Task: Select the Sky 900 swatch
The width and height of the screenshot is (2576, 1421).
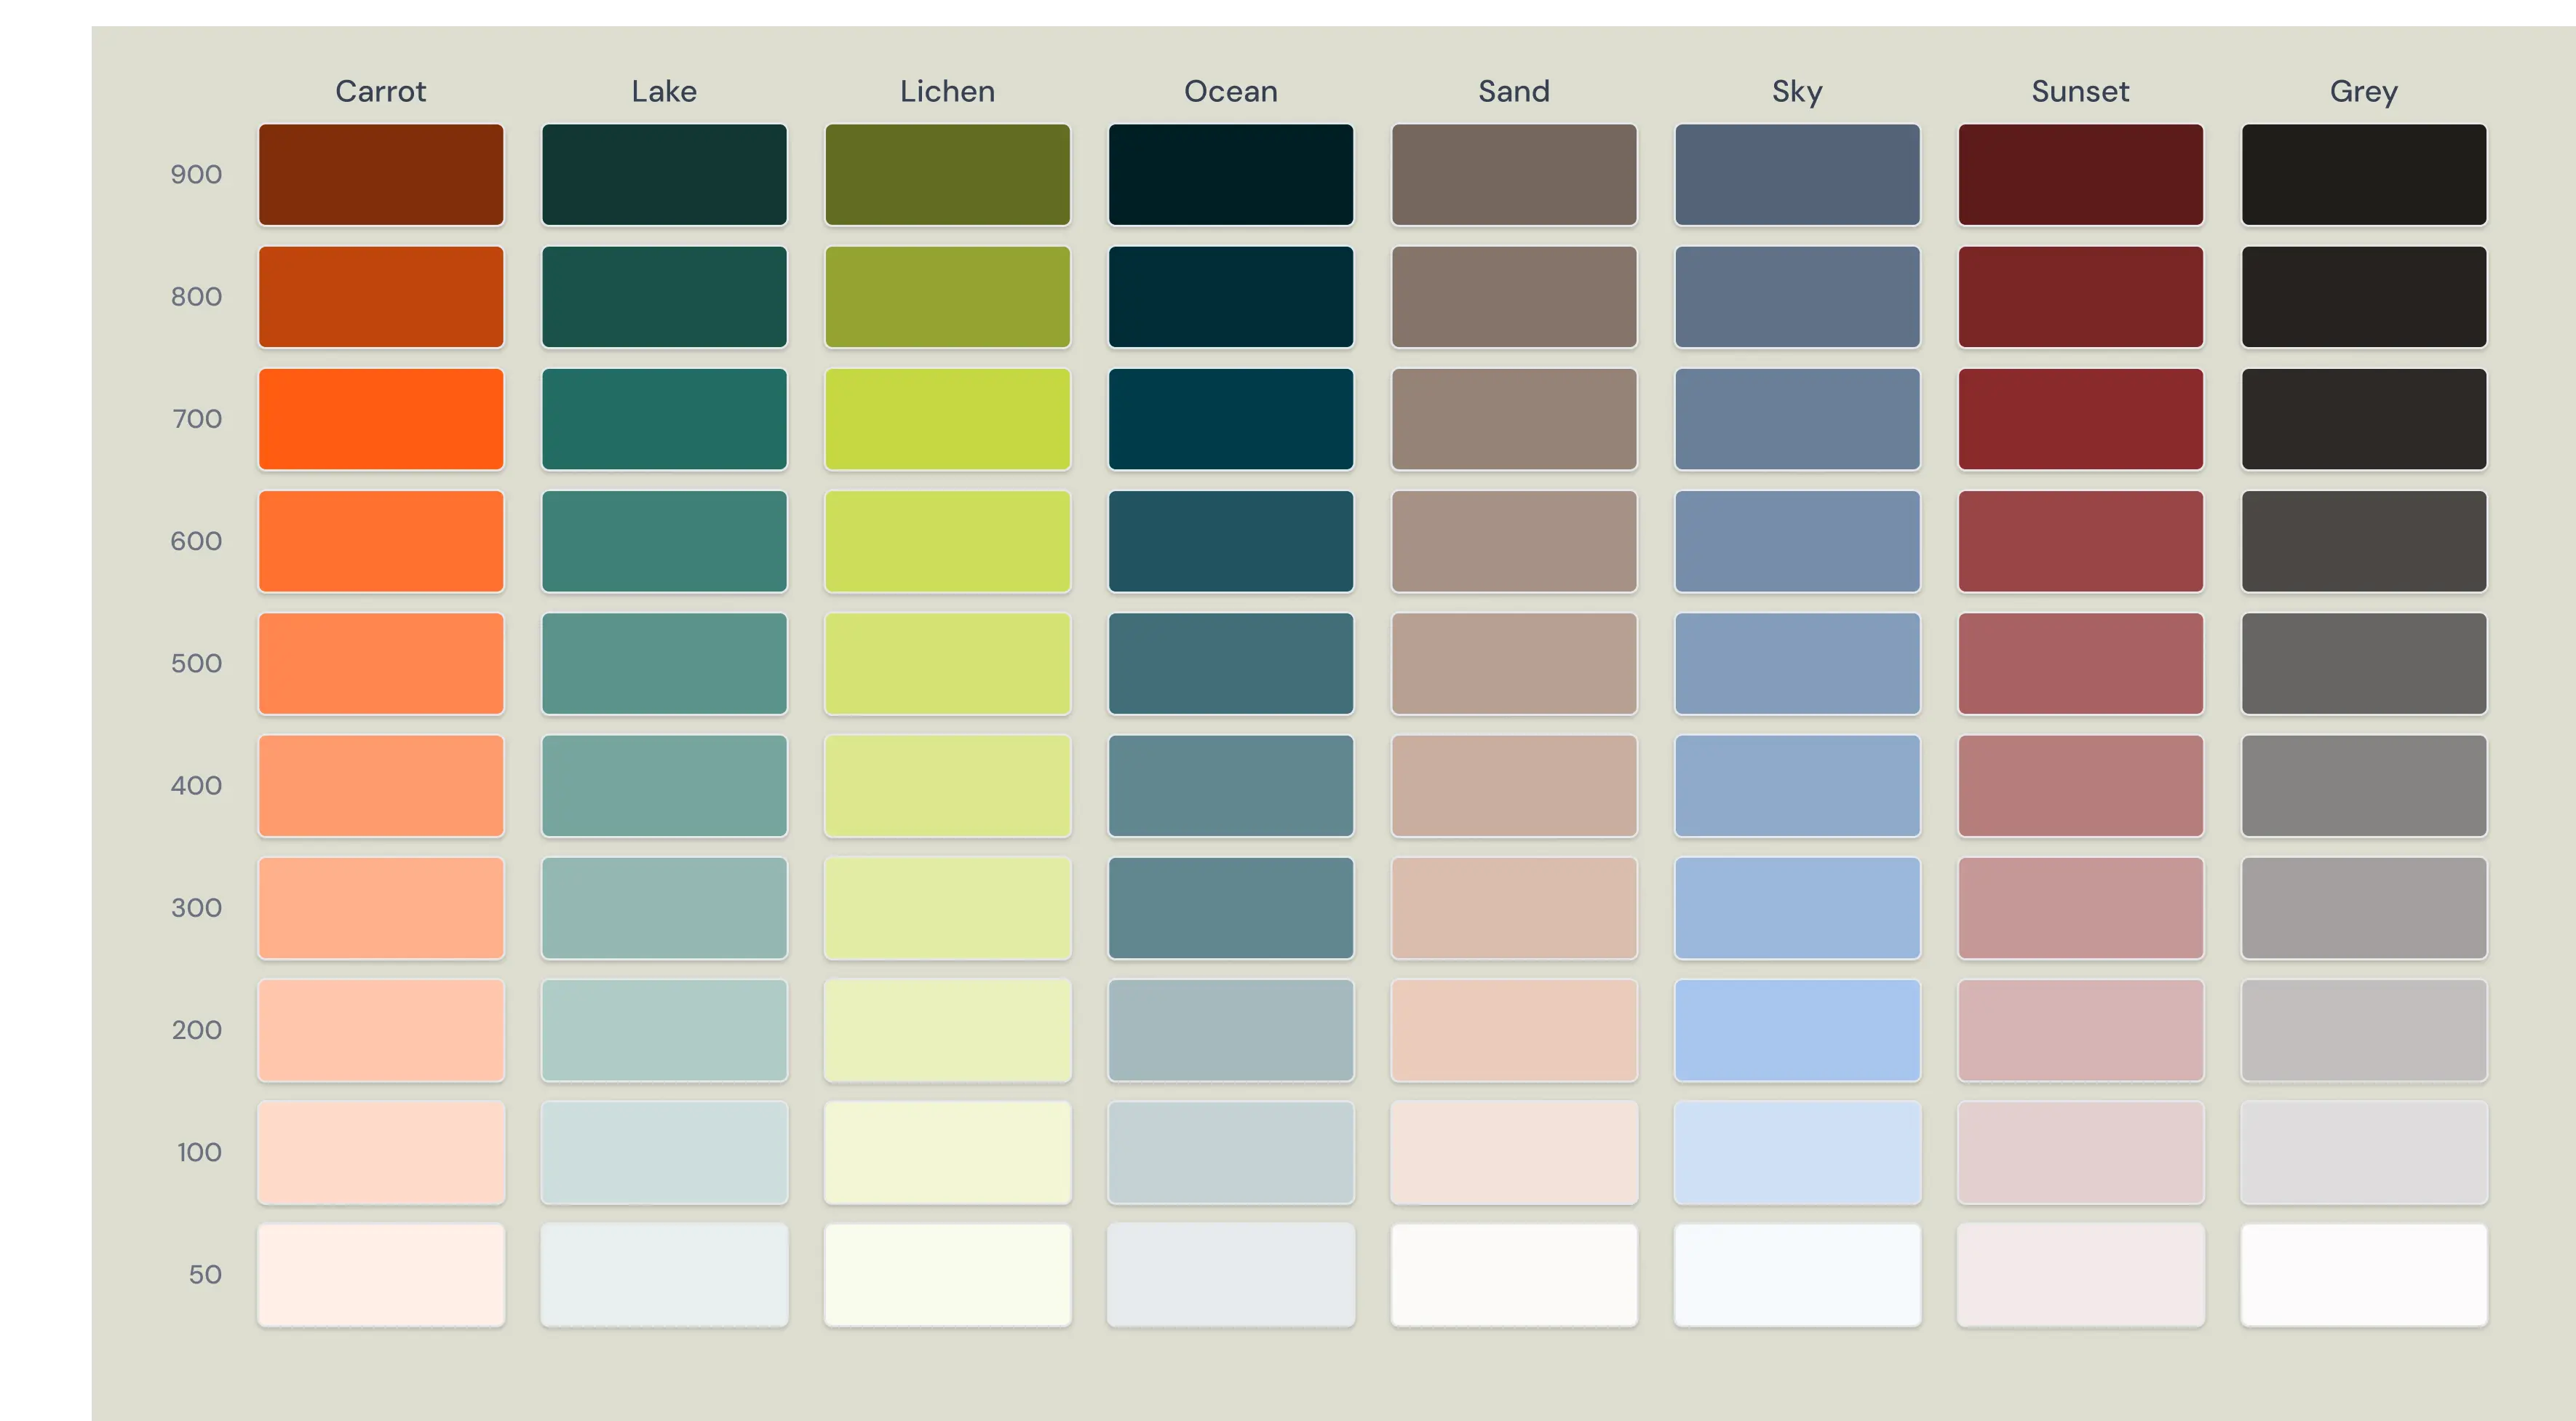Action: pyautogui.click(x=1797, y=175)
